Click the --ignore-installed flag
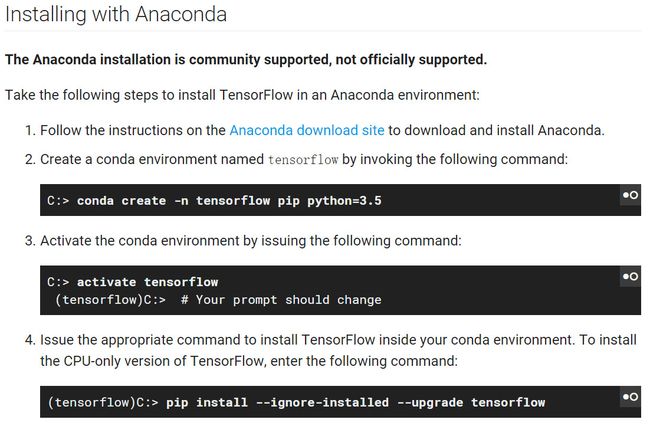The width and height of the screenshot is (650, 426). coord(322,402)
